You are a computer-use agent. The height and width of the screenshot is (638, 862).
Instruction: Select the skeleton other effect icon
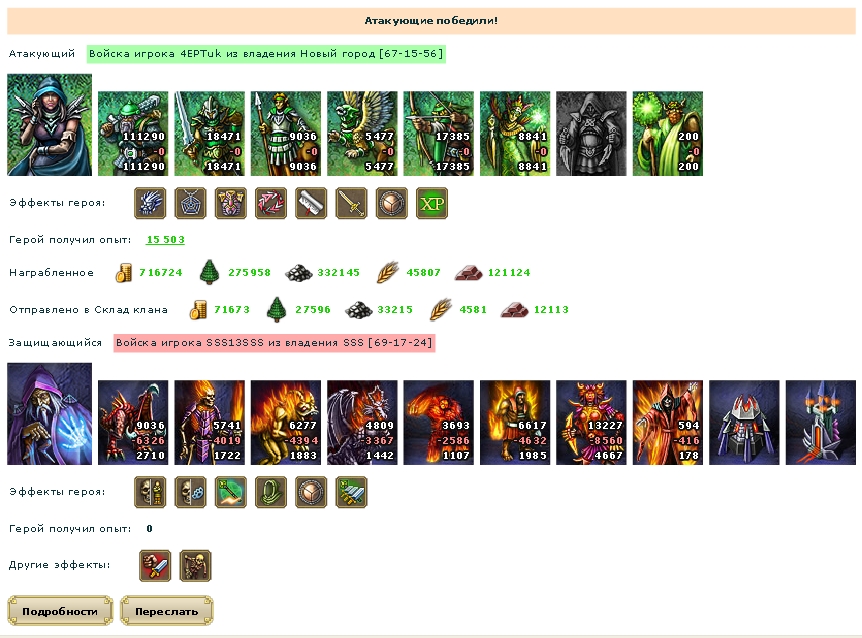[195, 565]
